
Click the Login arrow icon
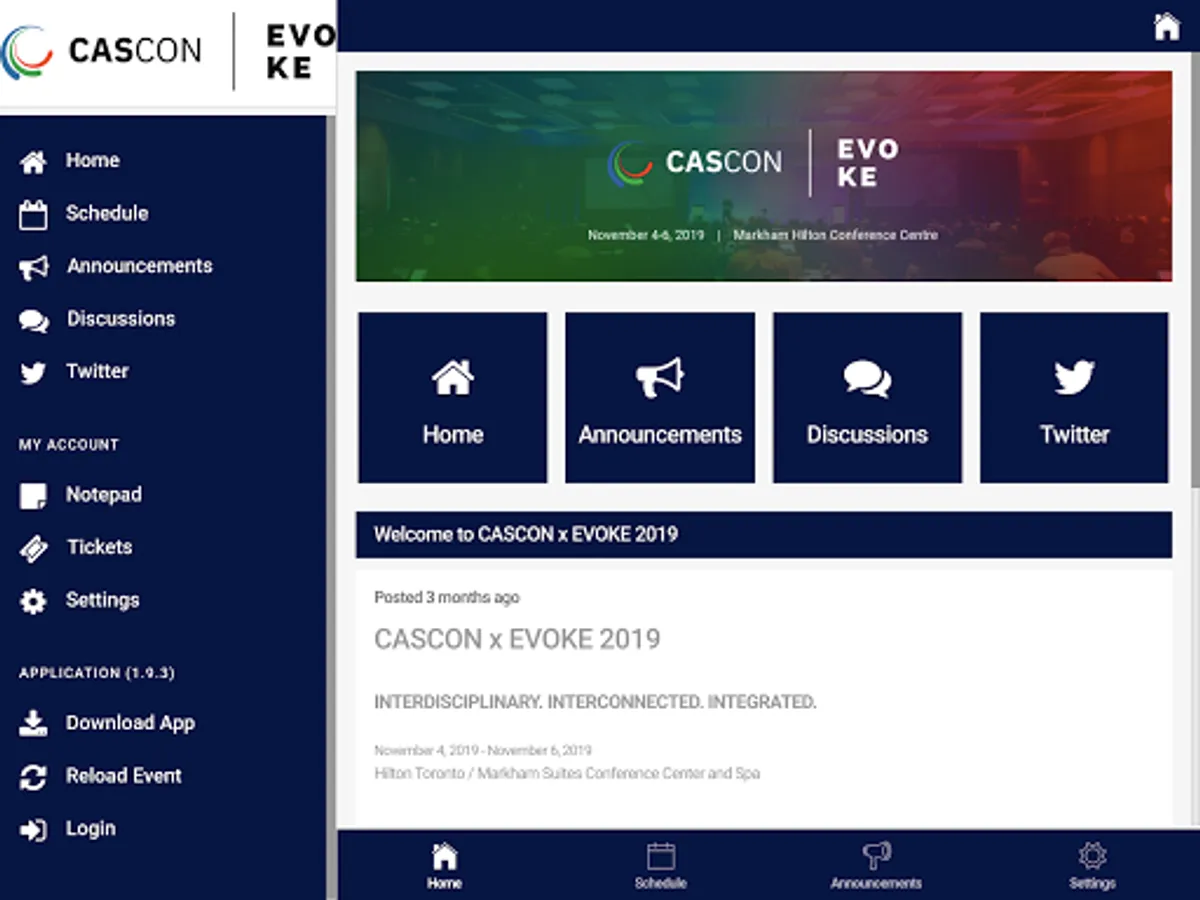33,830
